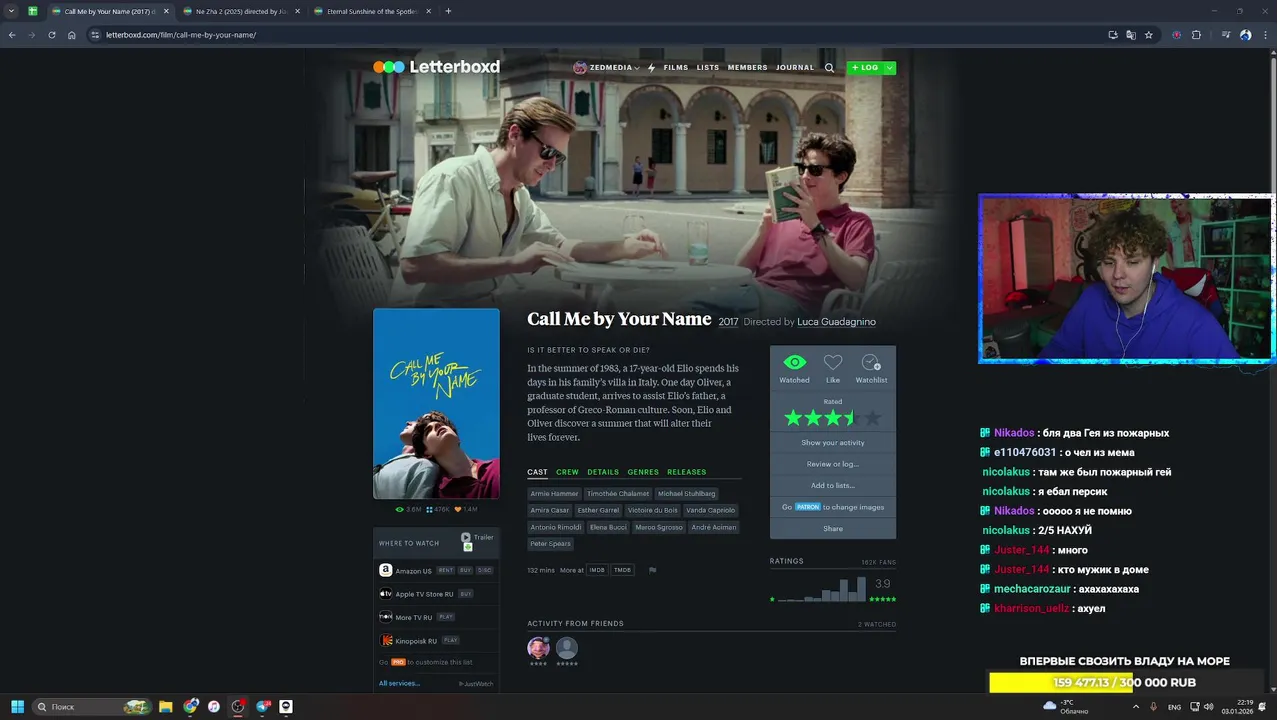Click the JustWatch attribution link
This screenshot has width=1277, height=720.
tap(476, 684)
